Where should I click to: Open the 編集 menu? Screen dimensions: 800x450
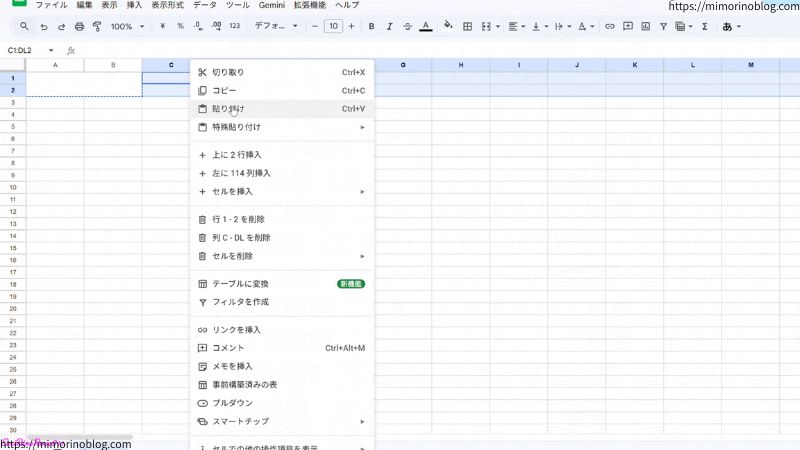[x=84, y=5]
